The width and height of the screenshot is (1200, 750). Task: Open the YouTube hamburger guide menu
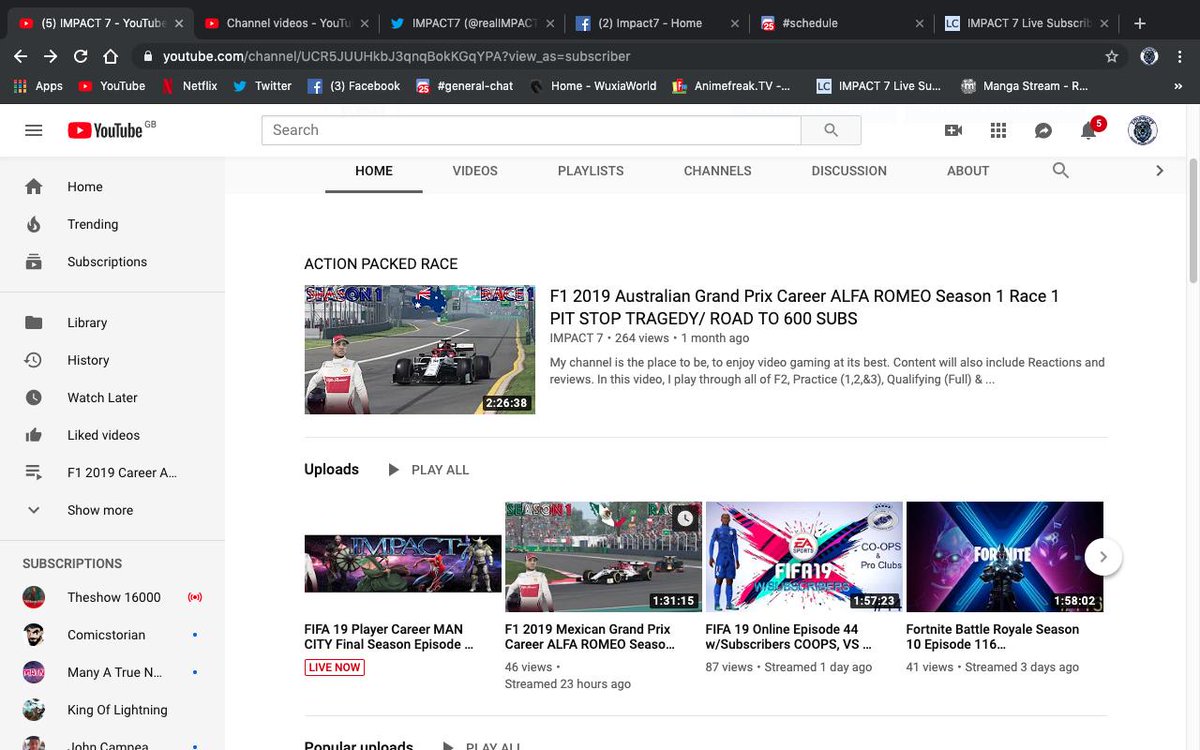(33, 130)
